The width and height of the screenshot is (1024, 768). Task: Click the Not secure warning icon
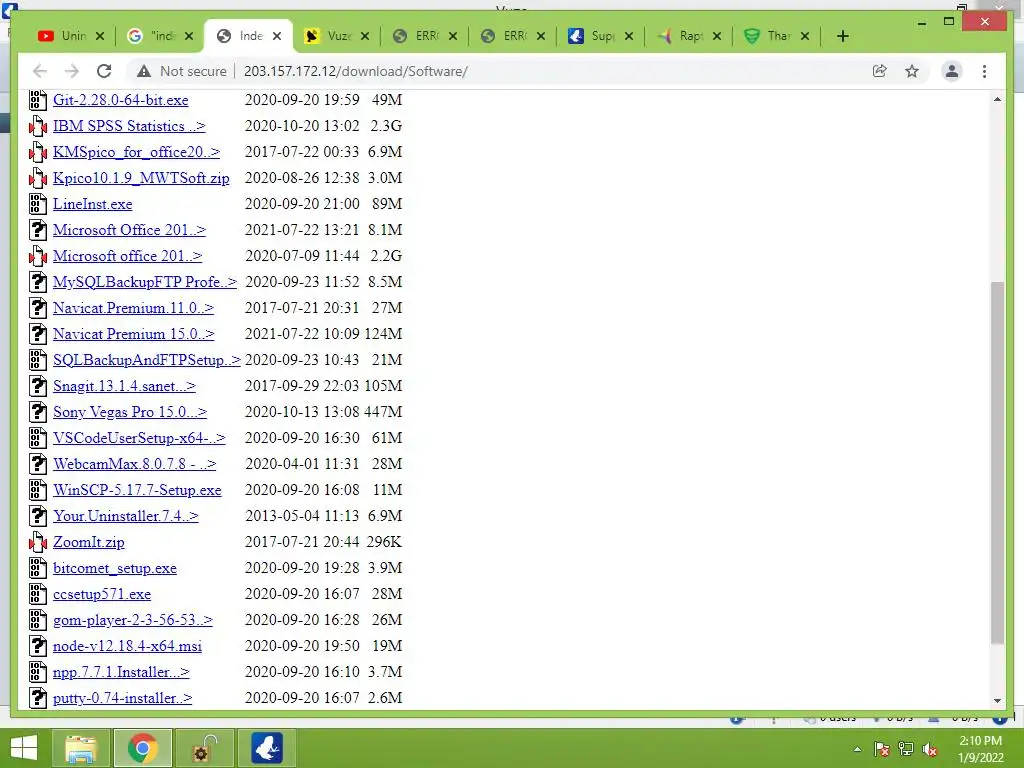click(144, 71)
